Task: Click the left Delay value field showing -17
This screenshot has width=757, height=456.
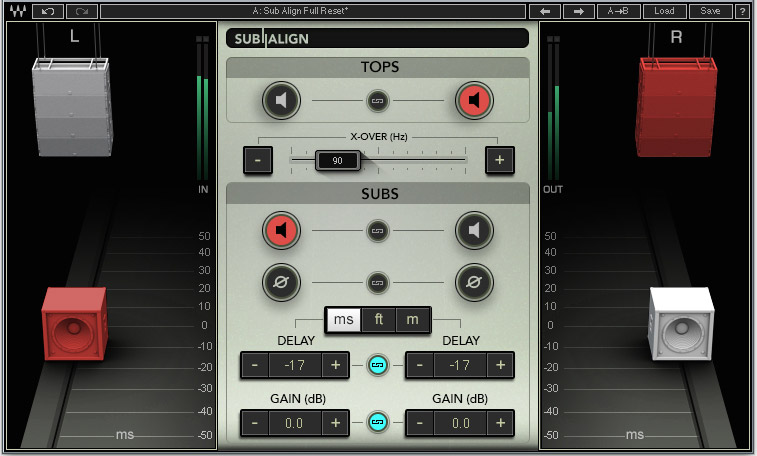Action: click(x=295, y=365)
